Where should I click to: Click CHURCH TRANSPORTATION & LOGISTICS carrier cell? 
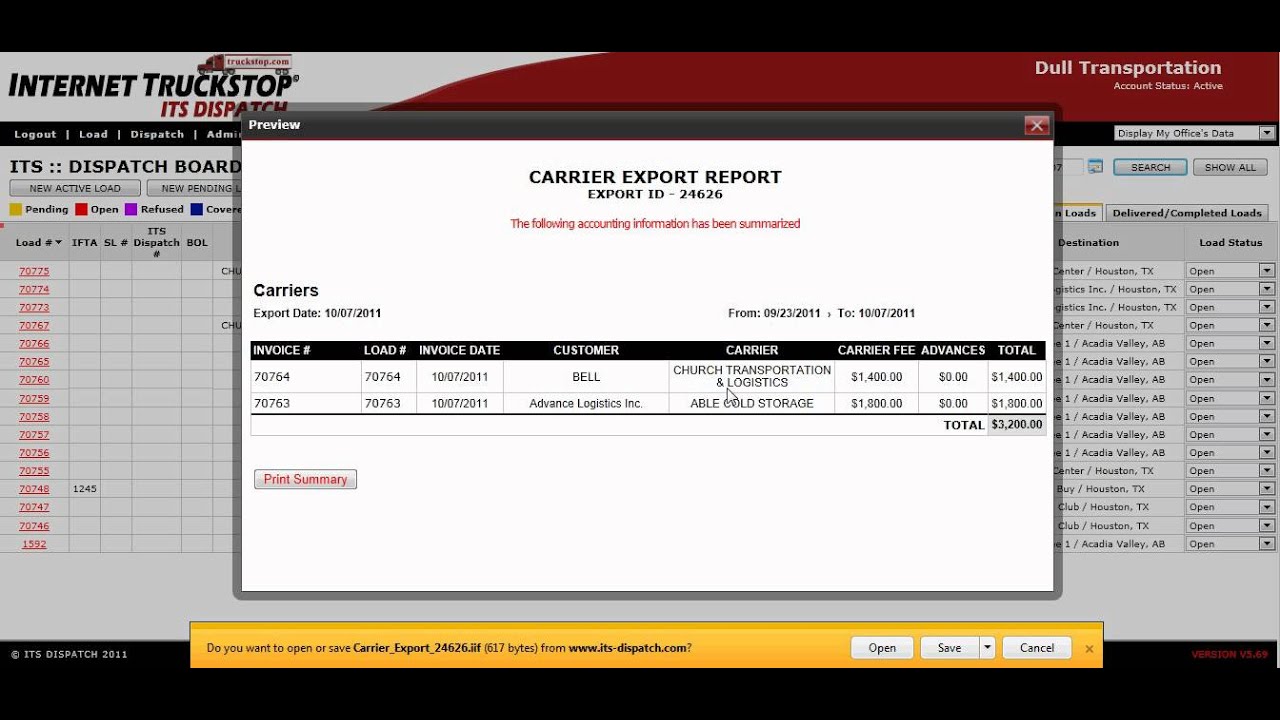[x=752, y=377]
